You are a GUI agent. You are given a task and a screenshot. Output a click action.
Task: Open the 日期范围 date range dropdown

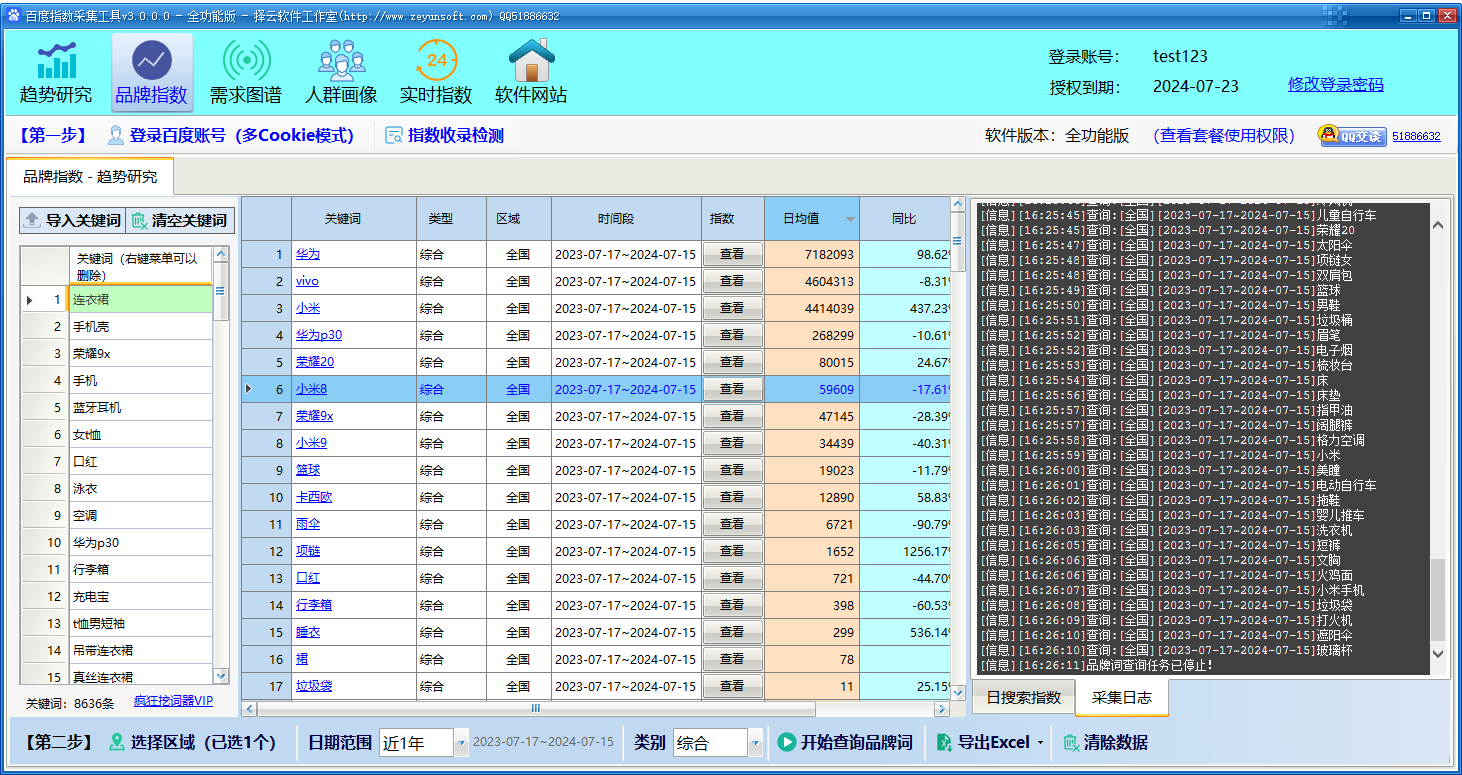coord(461,743)
